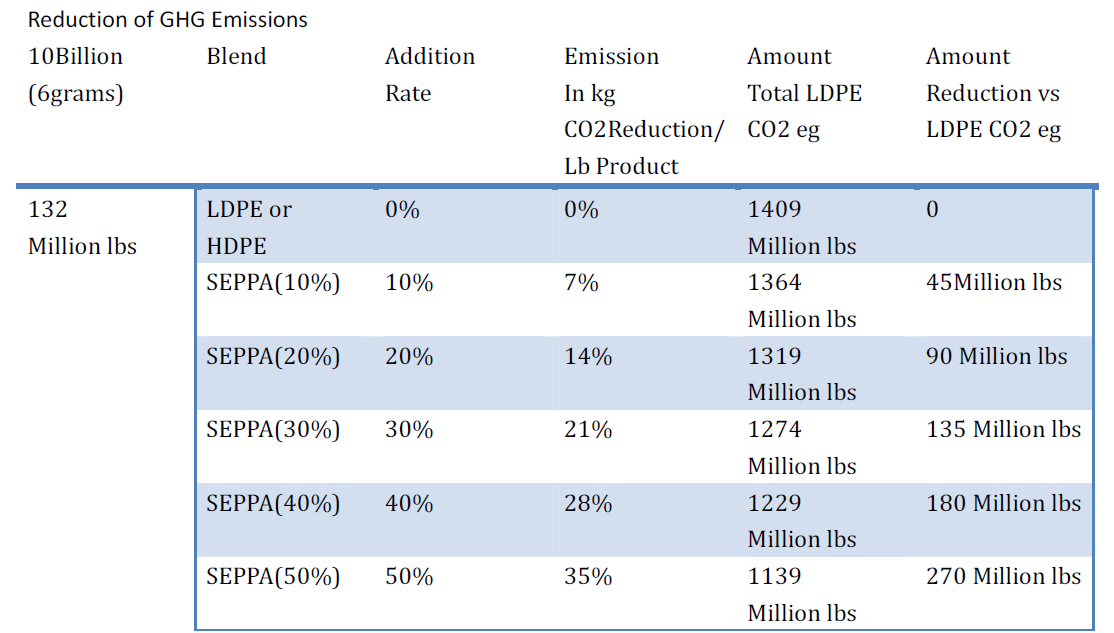Click the SEPPA(50%) blend cell

coord(273,576)
